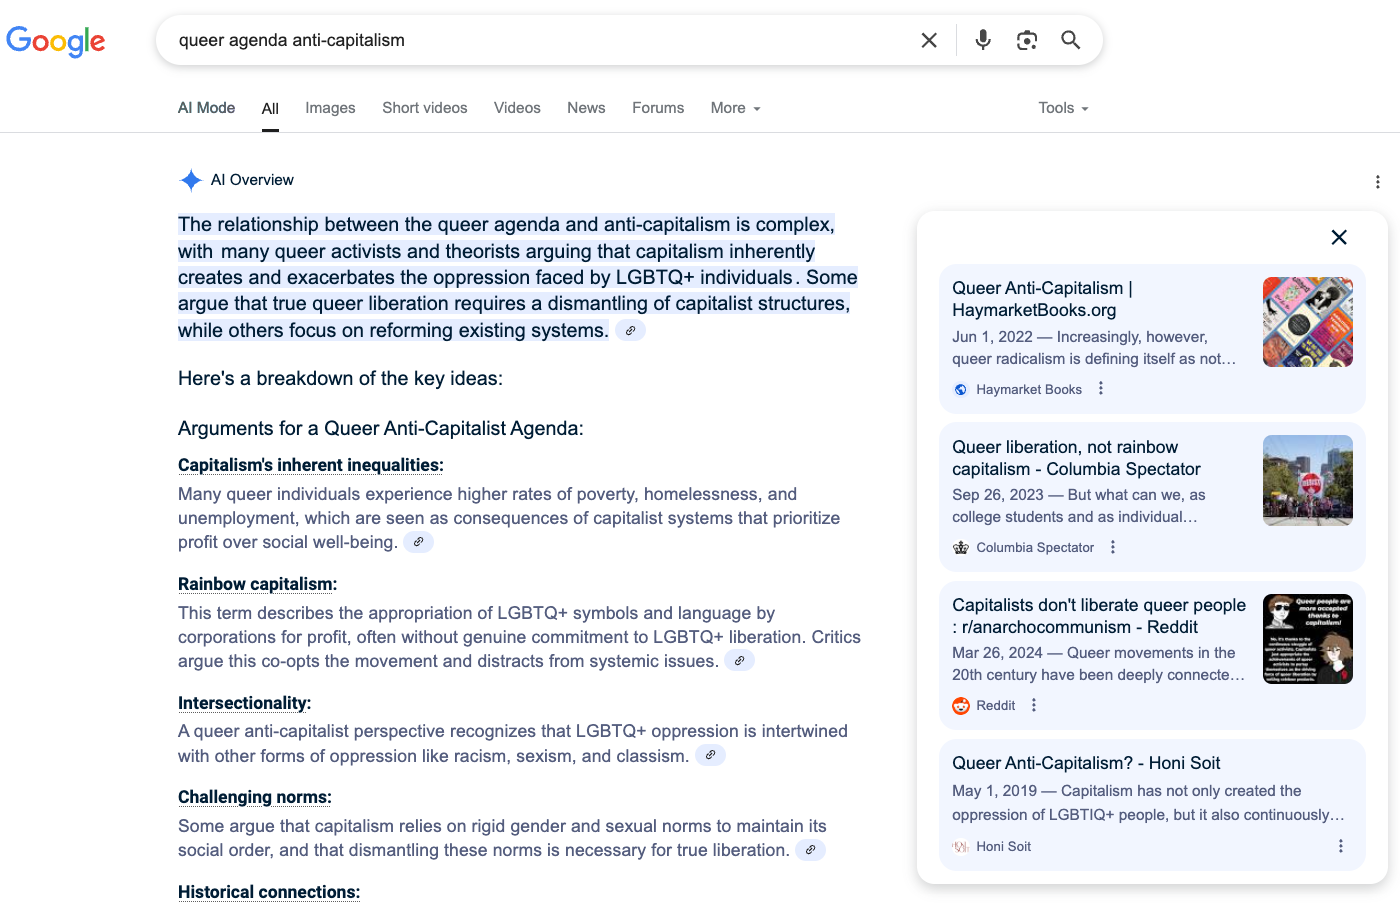Click the 'Columbia Spectator' source name
Screen dimensions: 1400x908
pyautogui.click(x=1035, y=548)
